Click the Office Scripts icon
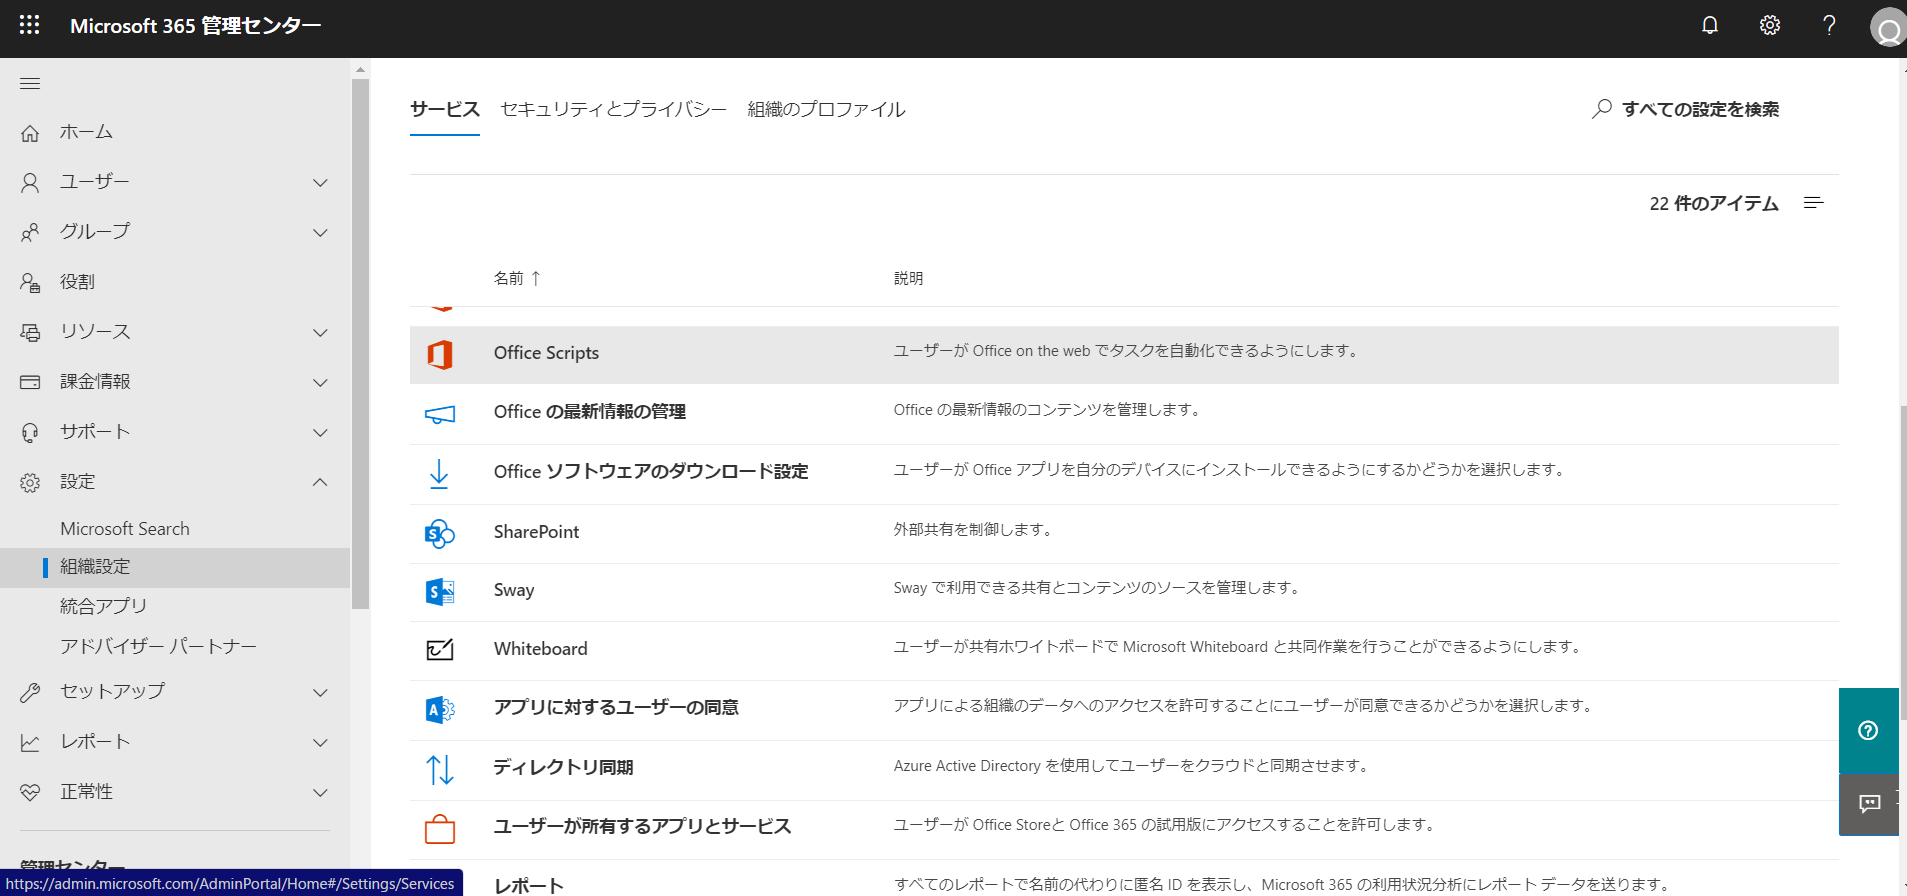This screenshot has height=896, width=1907. [440, 354]
